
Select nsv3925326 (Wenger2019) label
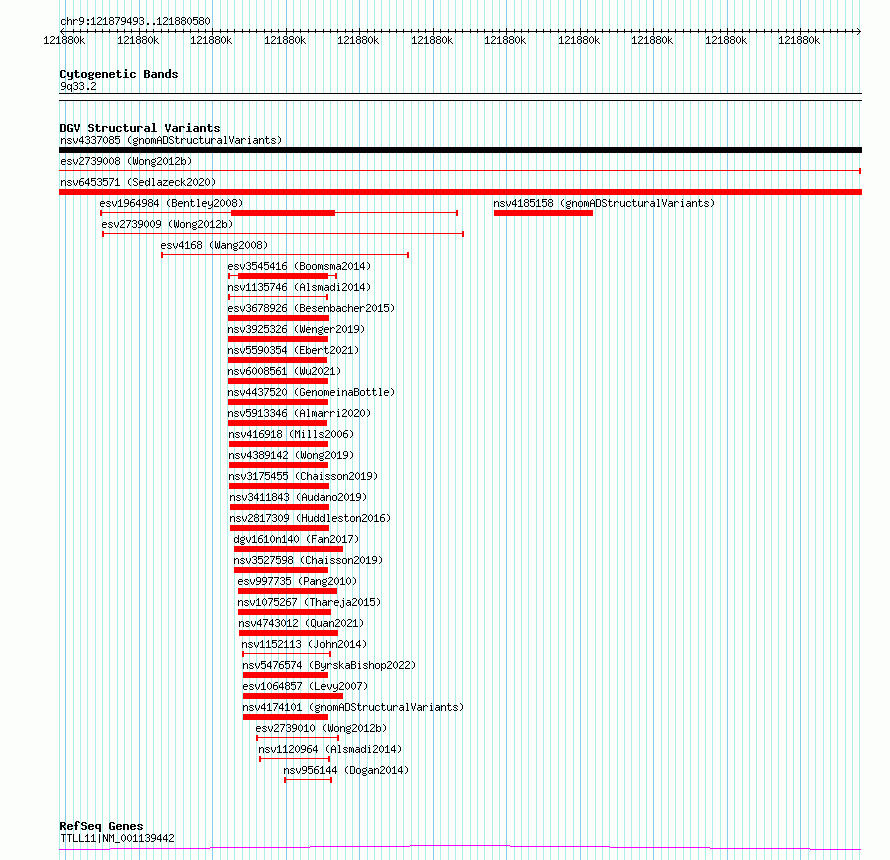tap(296, 329)
